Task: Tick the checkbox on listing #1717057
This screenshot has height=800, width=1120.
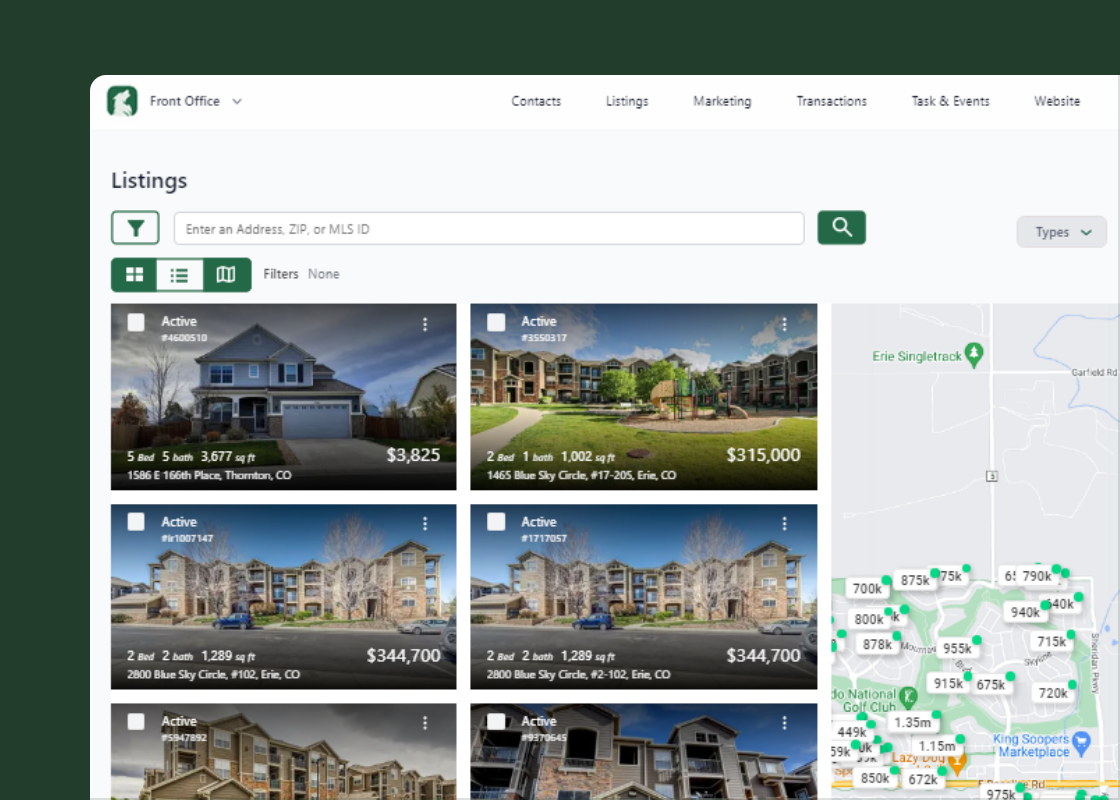Action: coord(496,522)
